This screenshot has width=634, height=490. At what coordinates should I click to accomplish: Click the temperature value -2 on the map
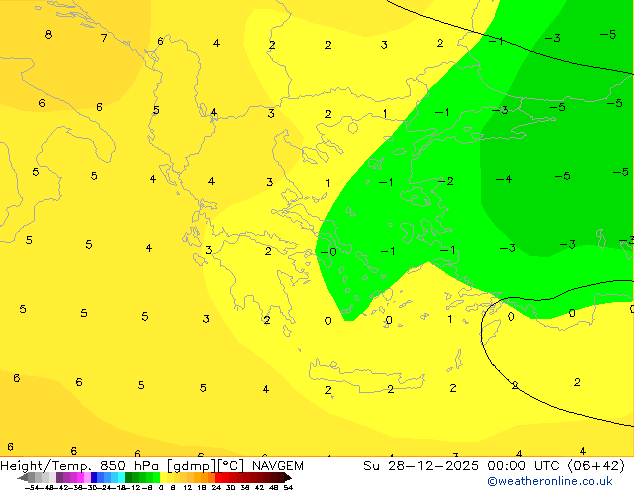pos(446,181)
